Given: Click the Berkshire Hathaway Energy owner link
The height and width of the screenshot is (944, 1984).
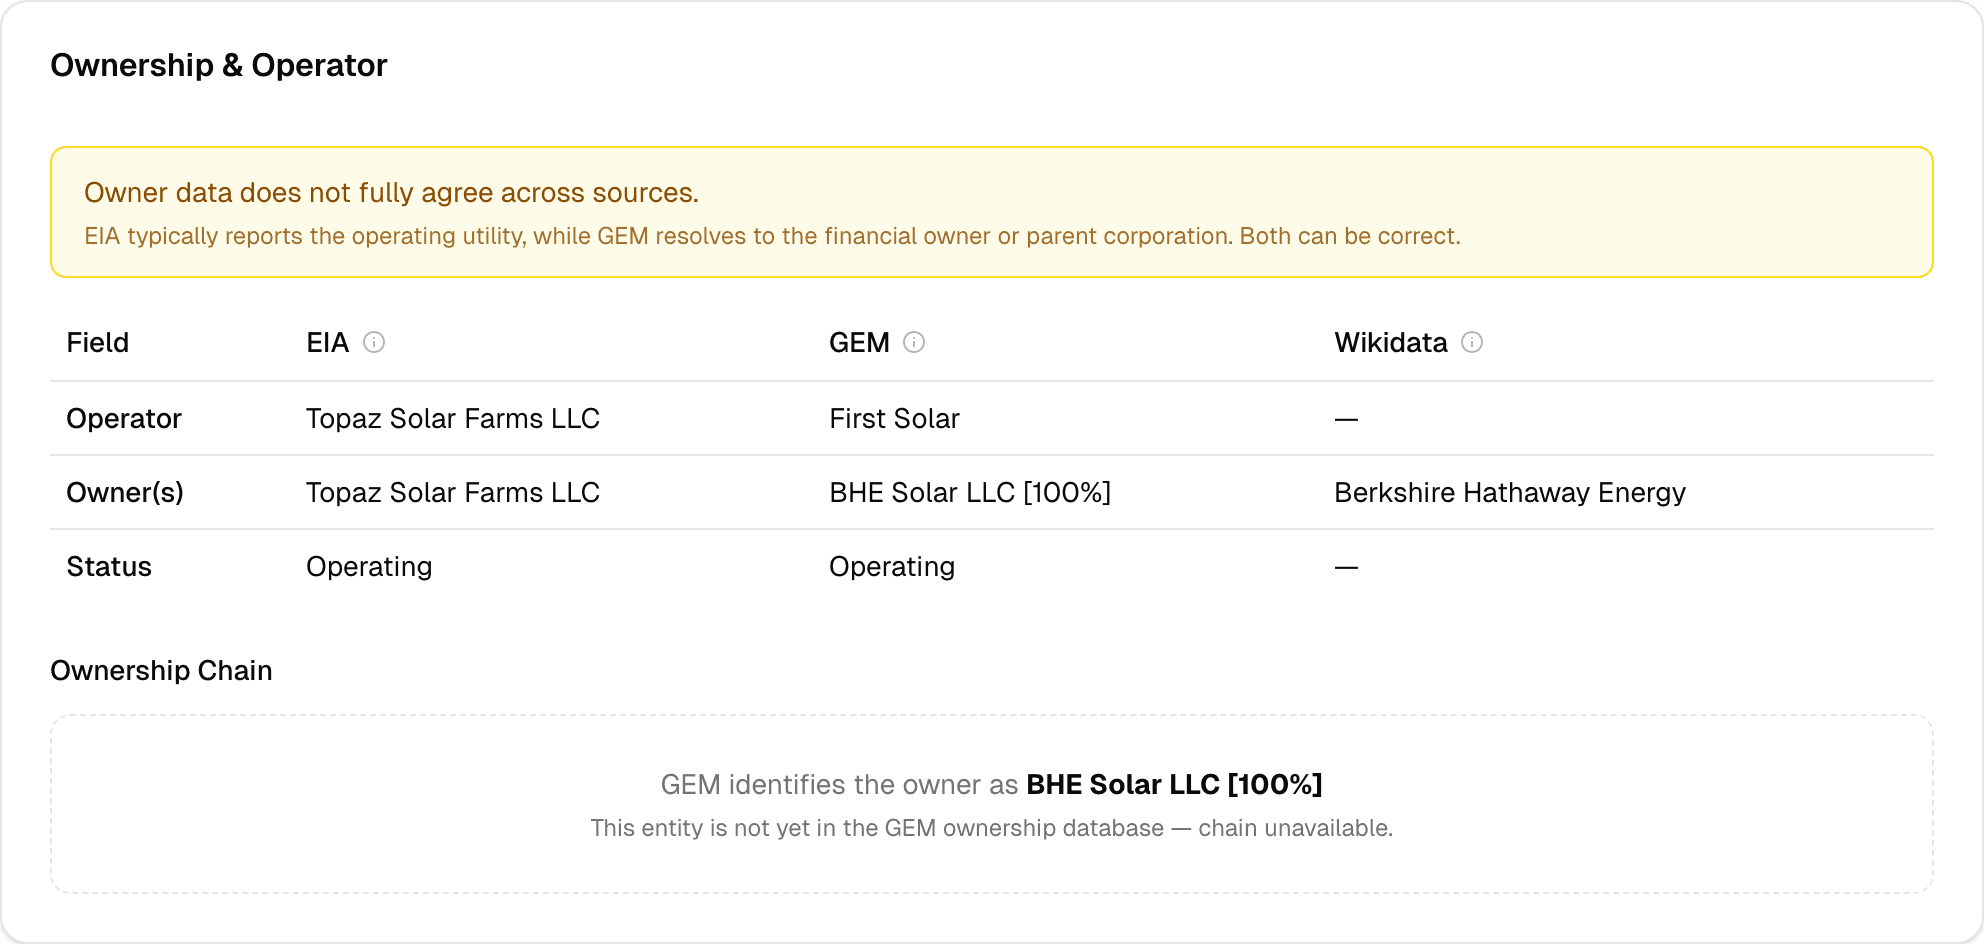Looking at the screenshot, I should 1509,492.
